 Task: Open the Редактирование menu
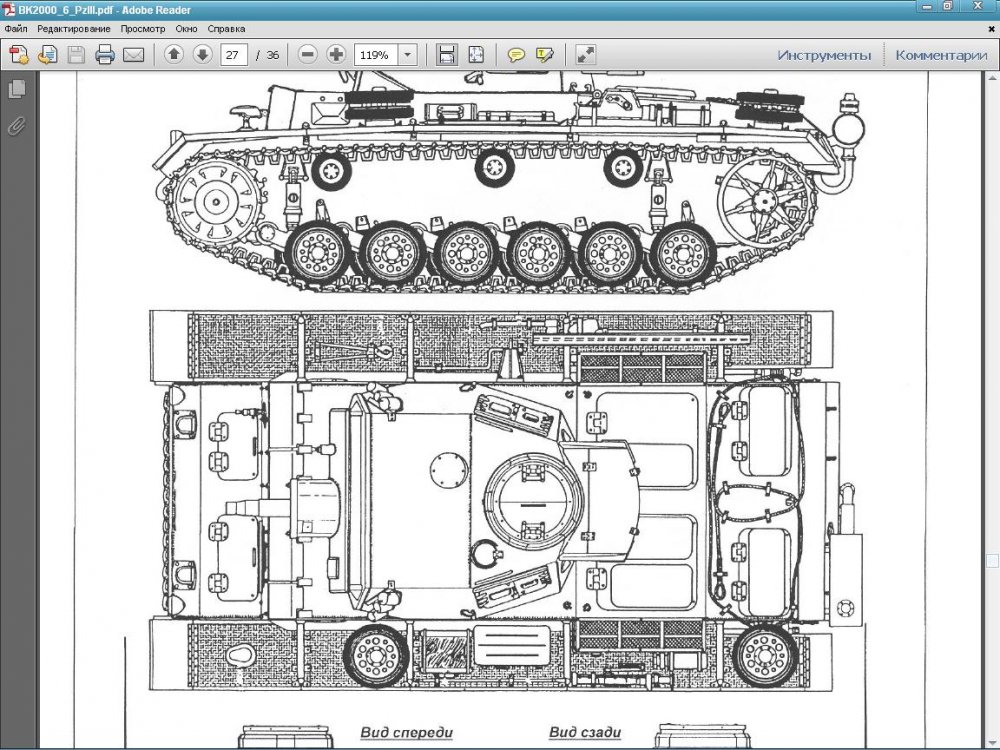click(x=74, y=29)
